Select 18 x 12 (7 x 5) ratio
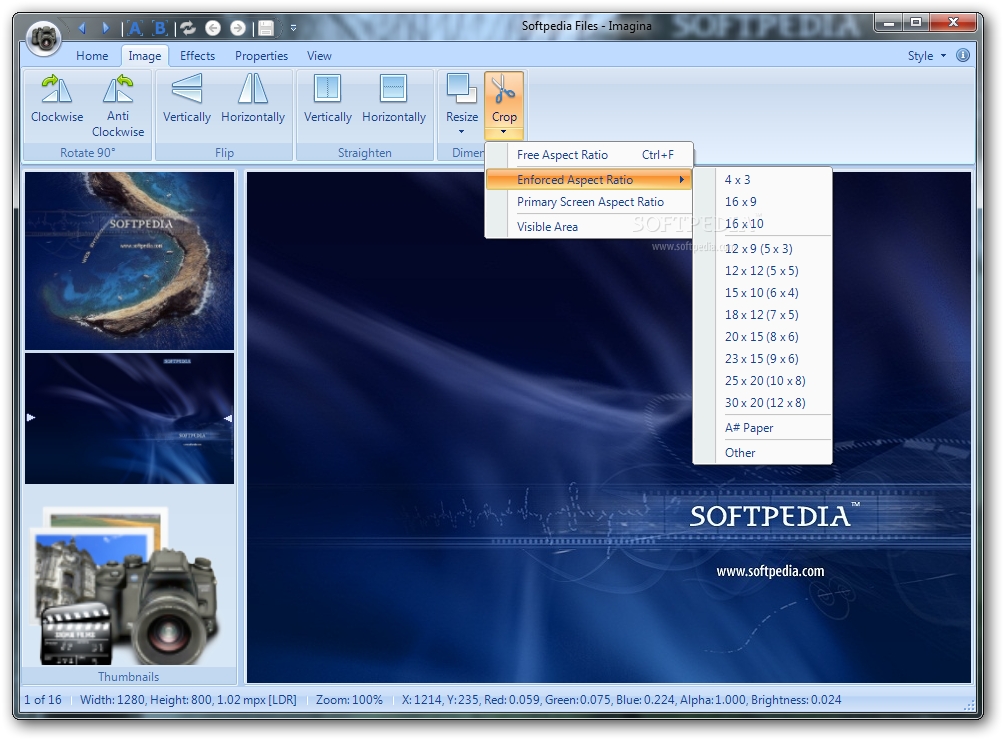The width and height of the screenshot is (1004, 740). [763, 315]
